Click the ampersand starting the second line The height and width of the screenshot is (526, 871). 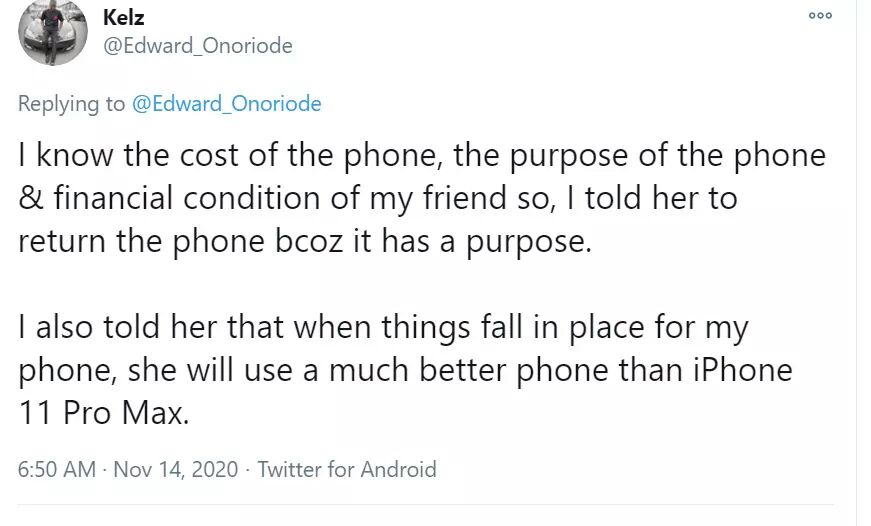(28, 199)
